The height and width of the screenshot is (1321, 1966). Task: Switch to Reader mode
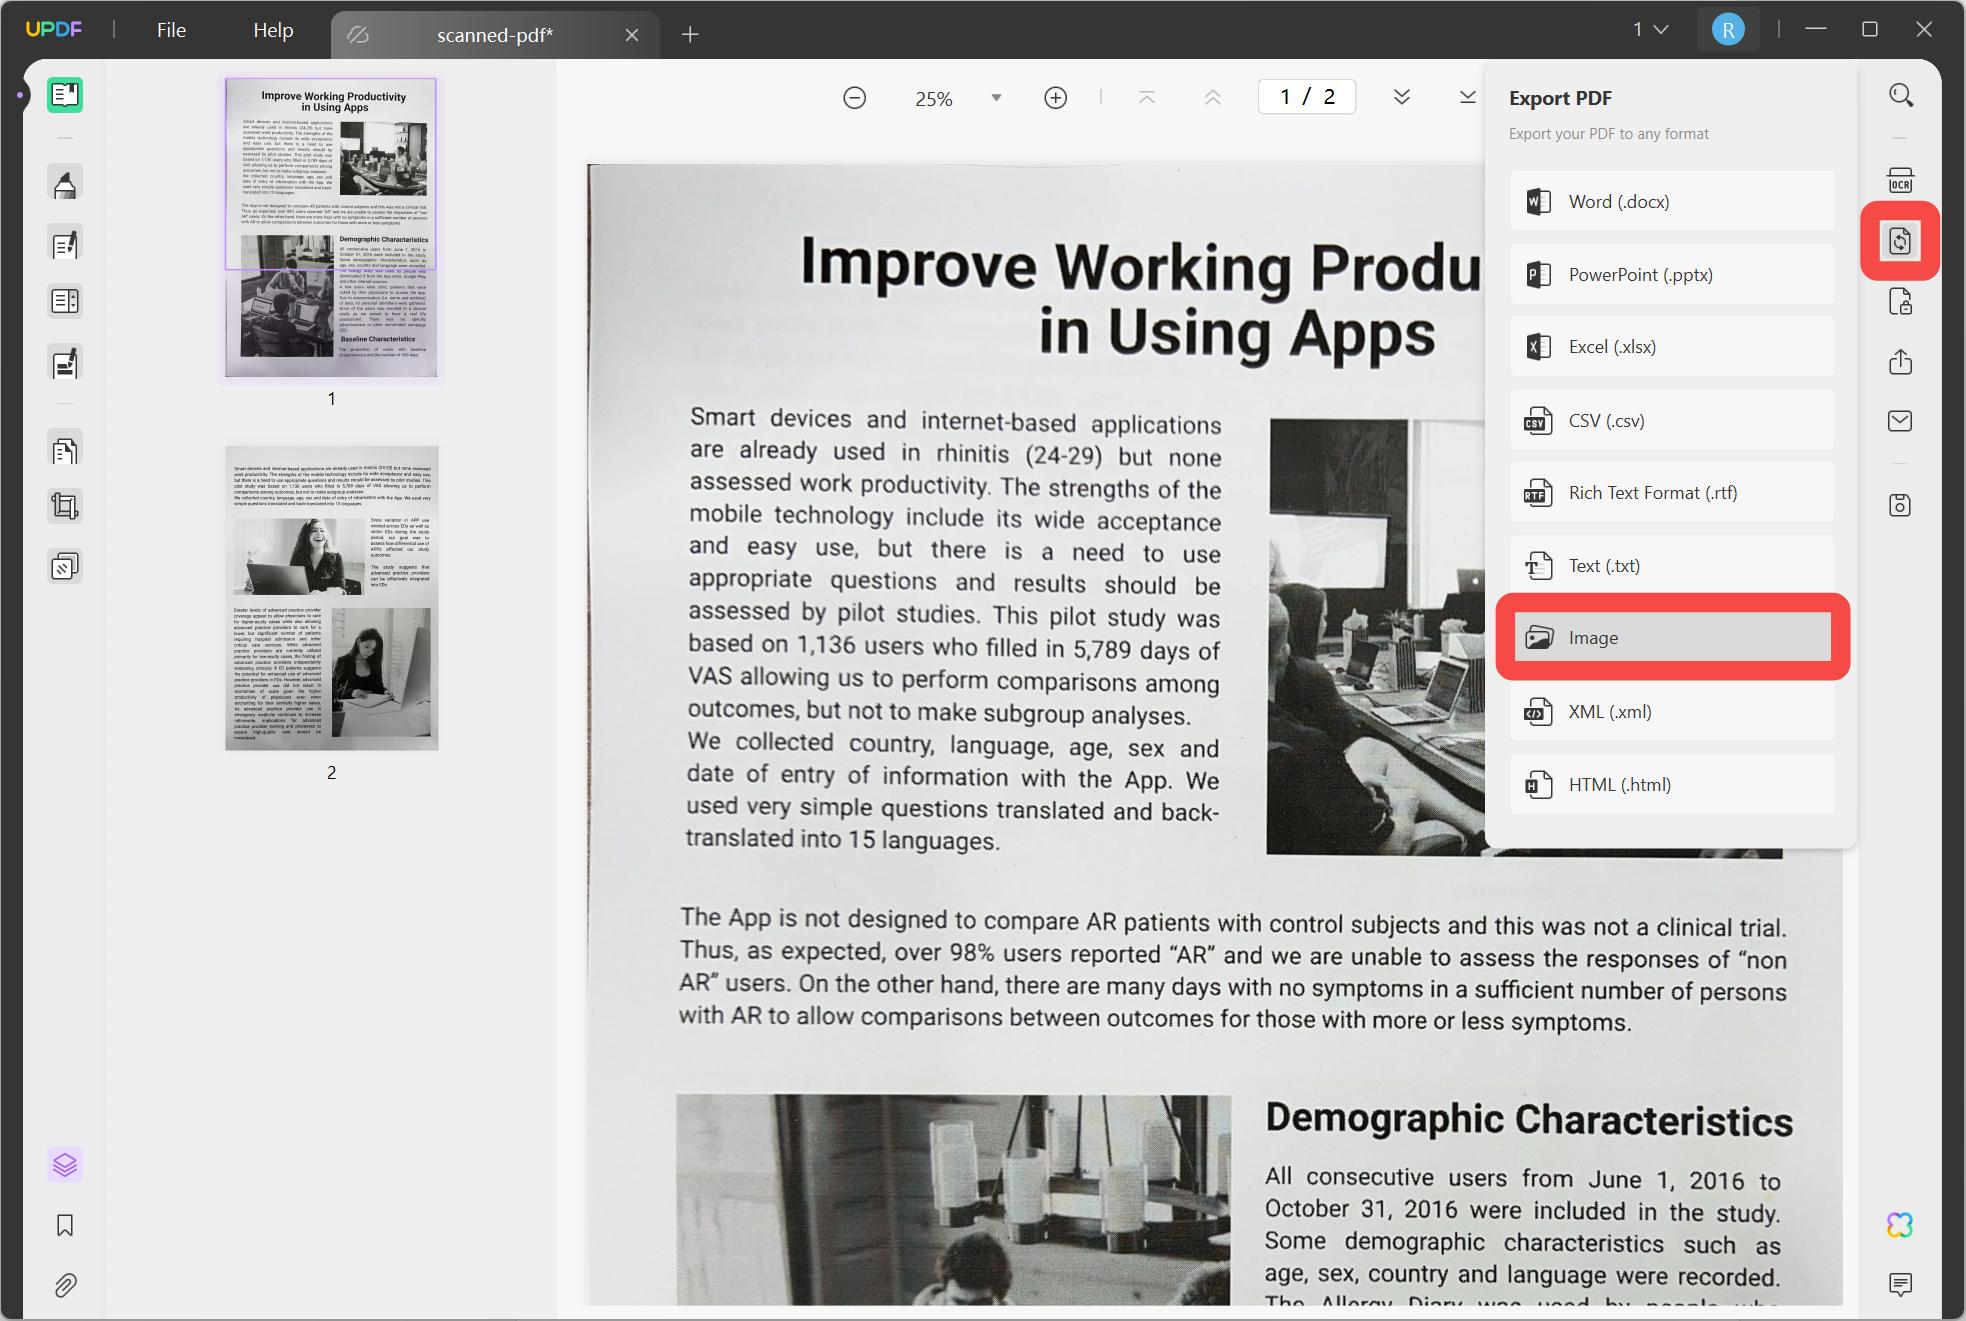click(65, 95)
